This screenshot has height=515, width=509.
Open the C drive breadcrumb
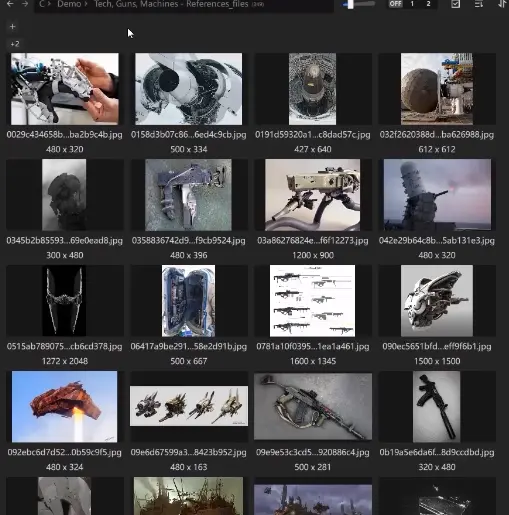42,4
